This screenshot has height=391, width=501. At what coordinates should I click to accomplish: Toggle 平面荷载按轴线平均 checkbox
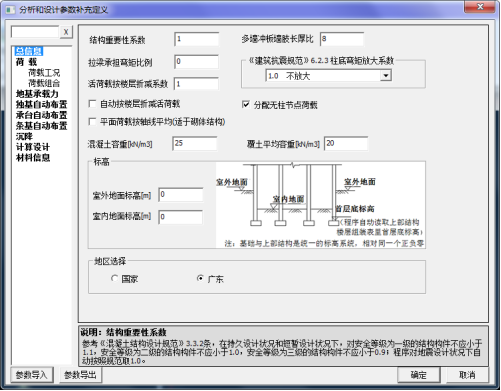tap(92, 122)
